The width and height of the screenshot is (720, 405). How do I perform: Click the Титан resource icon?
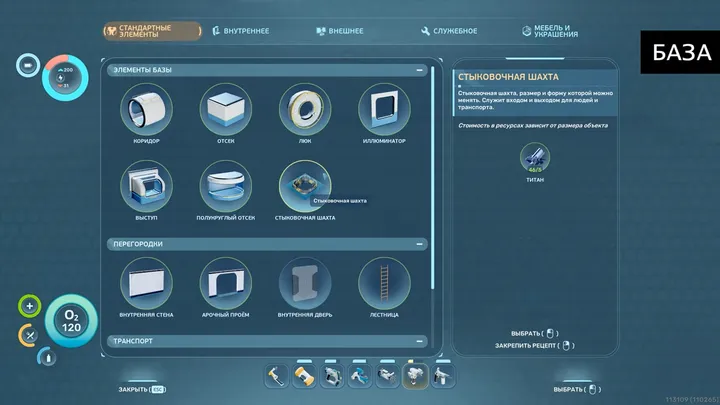point(535,158)
